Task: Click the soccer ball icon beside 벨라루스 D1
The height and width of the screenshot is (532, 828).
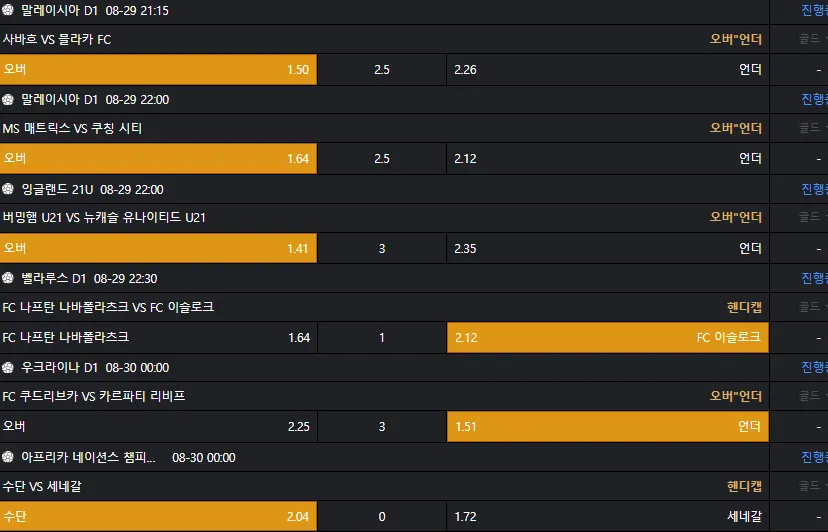Action: tap(7, 278)
